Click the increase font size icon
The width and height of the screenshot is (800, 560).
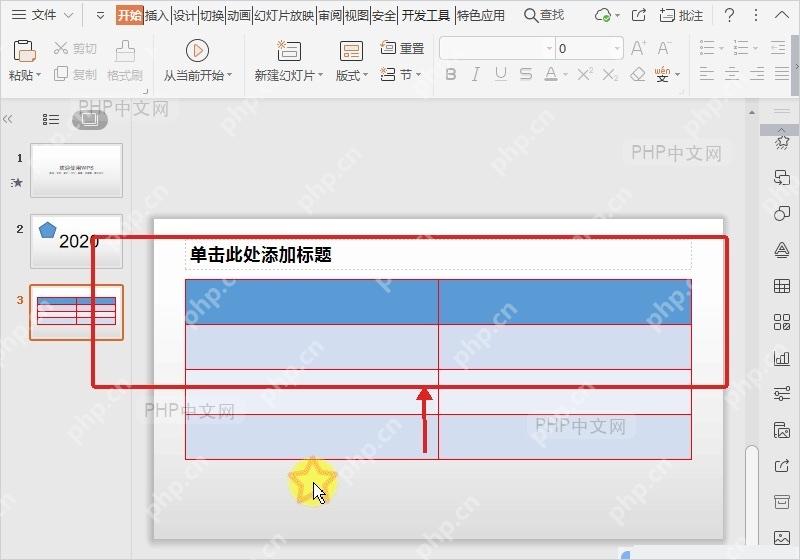pyautogui.click(x=638, y=48)
